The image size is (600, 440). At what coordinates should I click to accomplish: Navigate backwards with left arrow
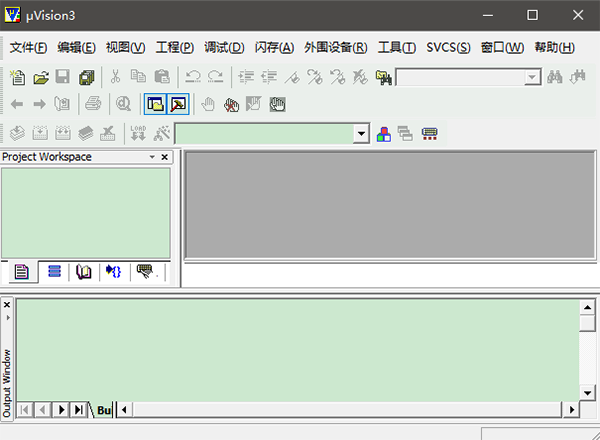pos(17,104)
